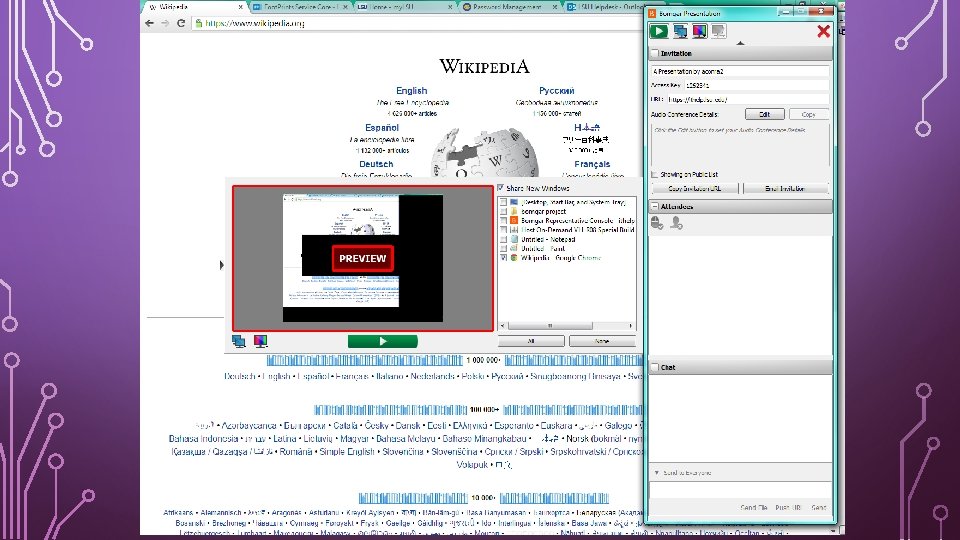Open the Simple English link
The image size is (960, 540).
click(347, 452)
